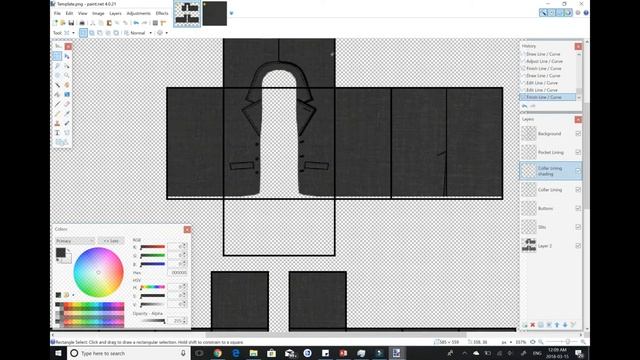Open the View menu
Image resolution: width=640 pixels, height=360 pixels.
tap(82, 13)
